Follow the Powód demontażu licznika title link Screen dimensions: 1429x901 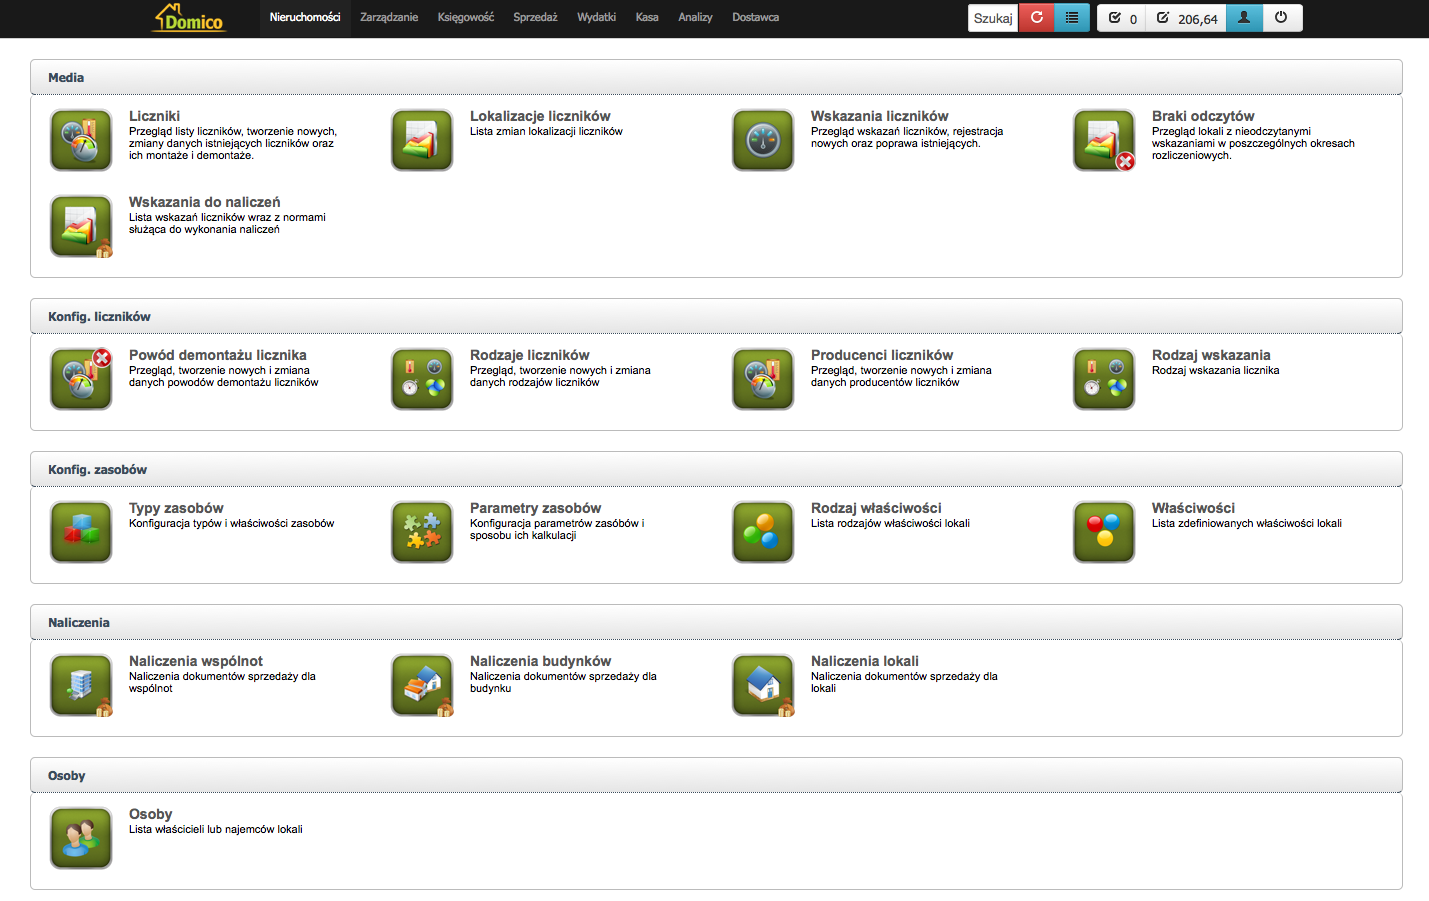tap(218, 355)
